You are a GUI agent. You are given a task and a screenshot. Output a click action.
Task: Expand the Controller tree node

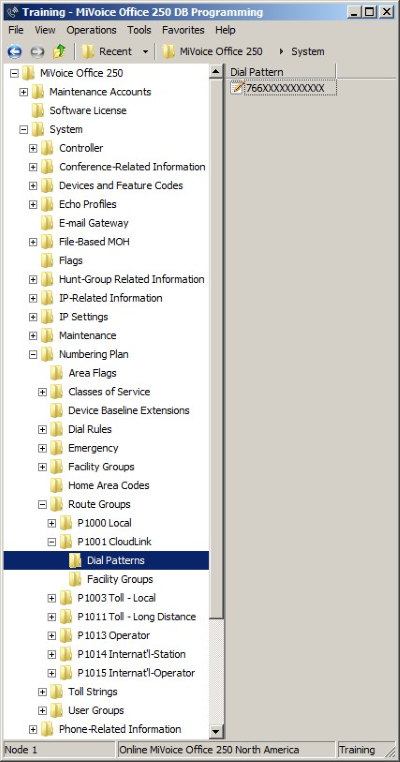[33, 148]
